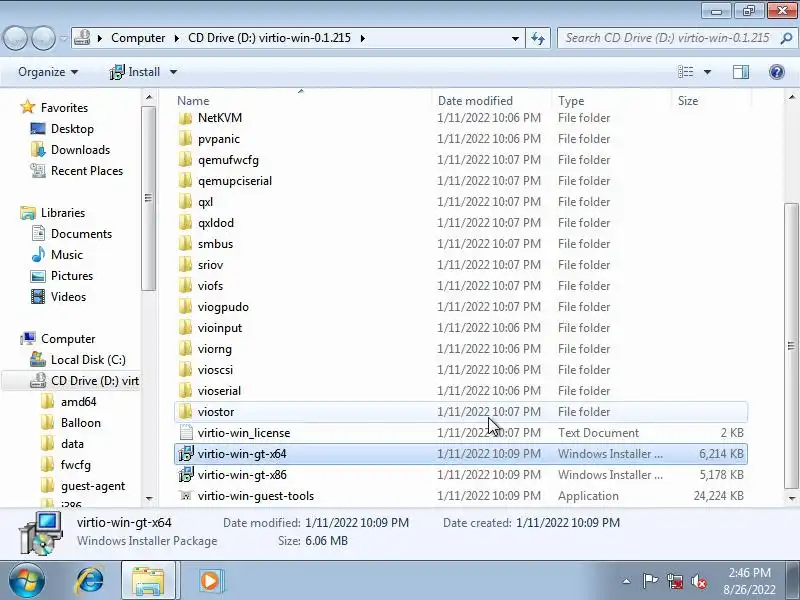Select the qxldod folder icon
The height and width of the screenshot is (600, 800).
click(186, 222)
